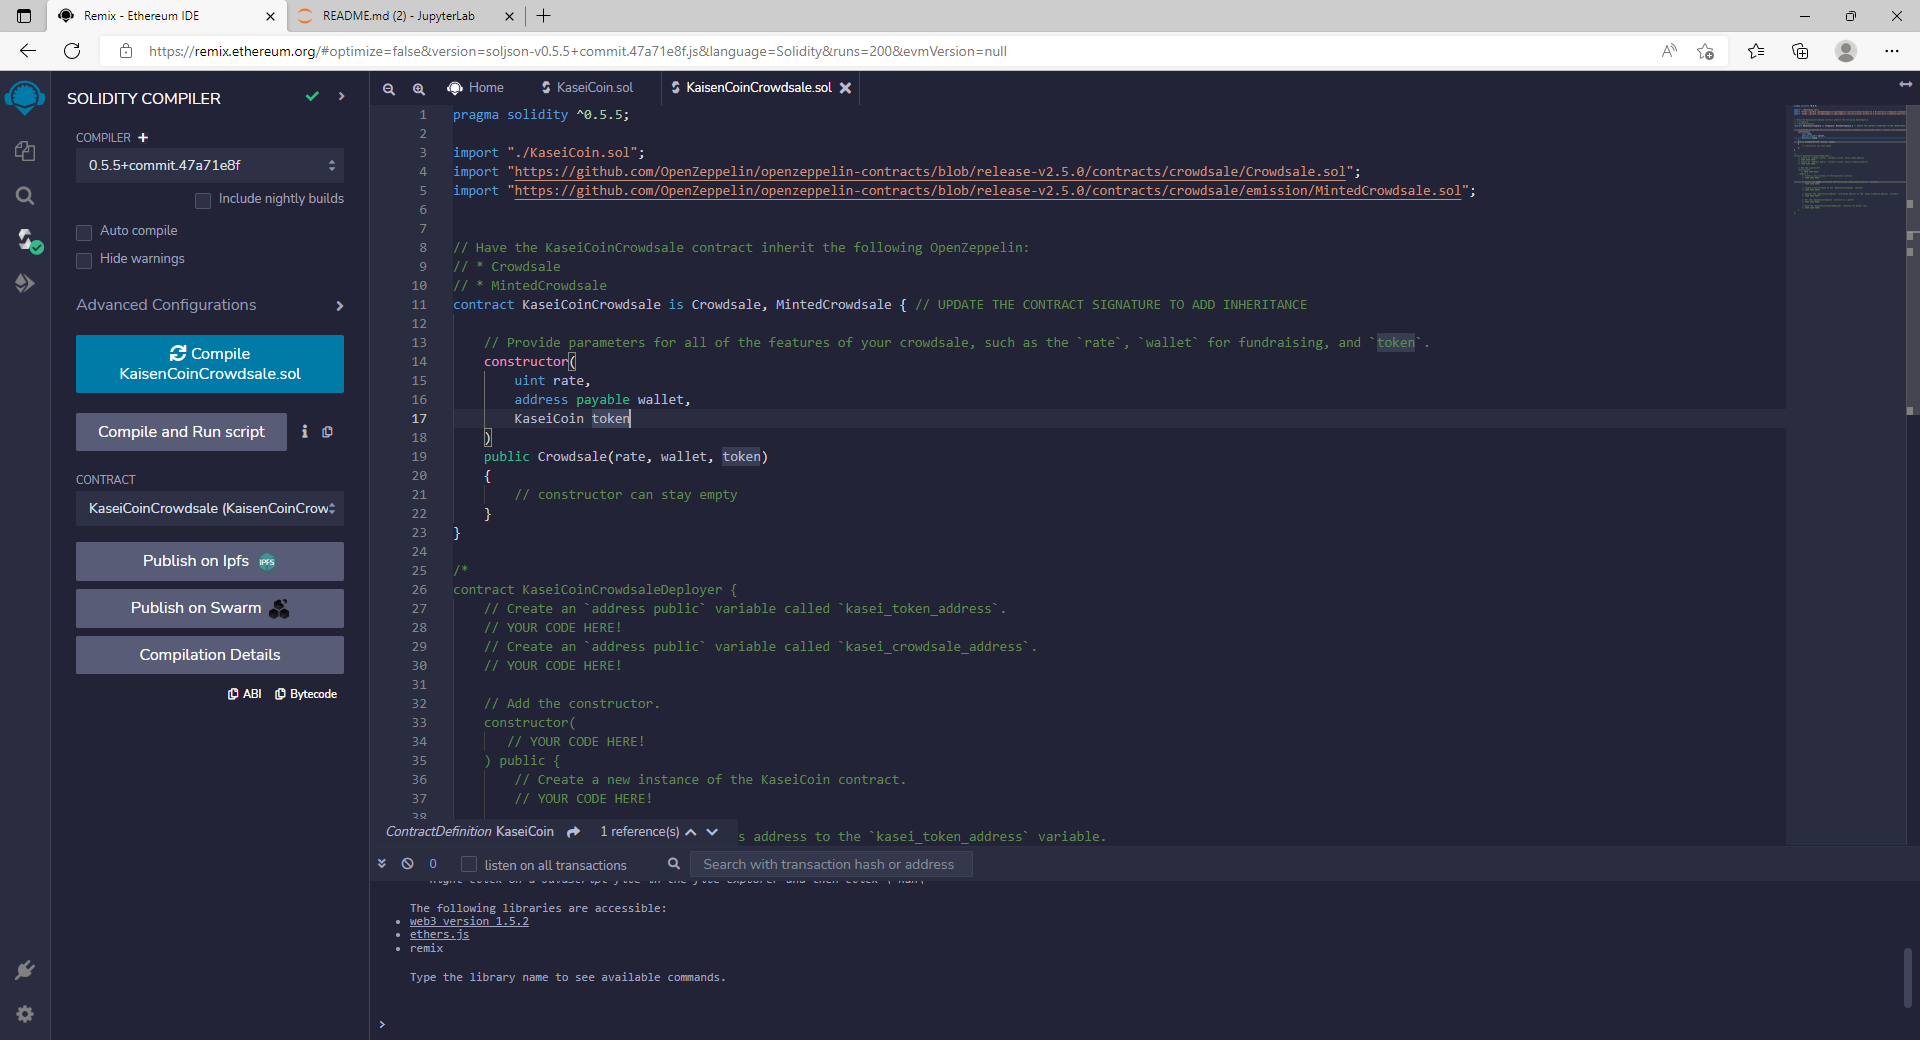
Task: Open the contract selection dropdown
Action: click(x=210, y=508)
